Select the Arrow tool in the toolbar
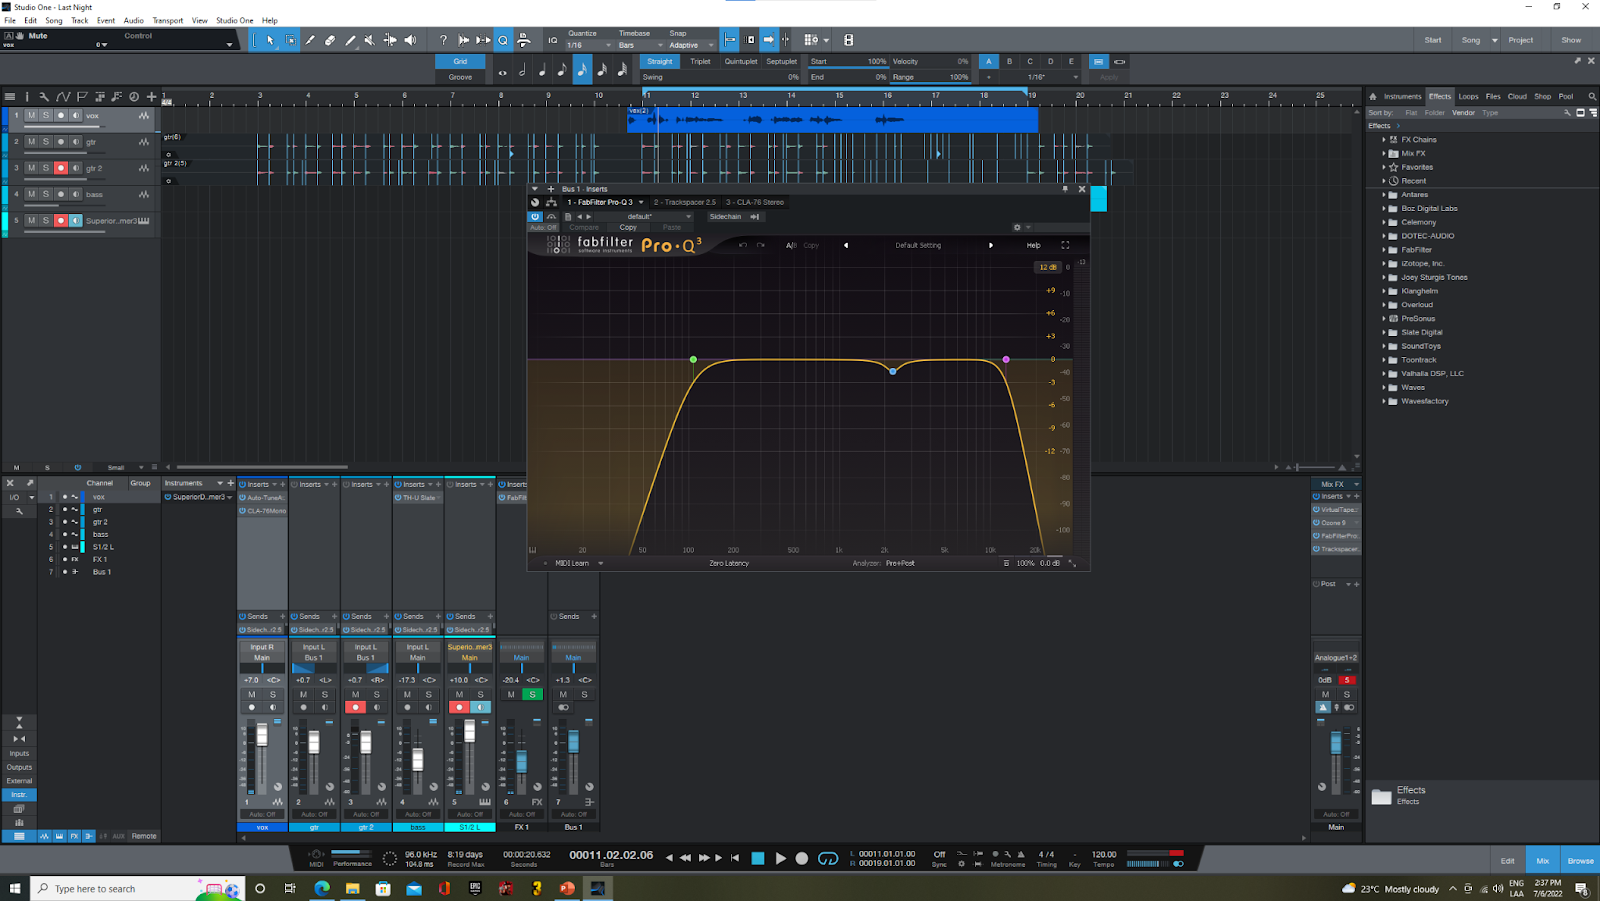This screenshot has height=901, width=1600. click(270, 40)
